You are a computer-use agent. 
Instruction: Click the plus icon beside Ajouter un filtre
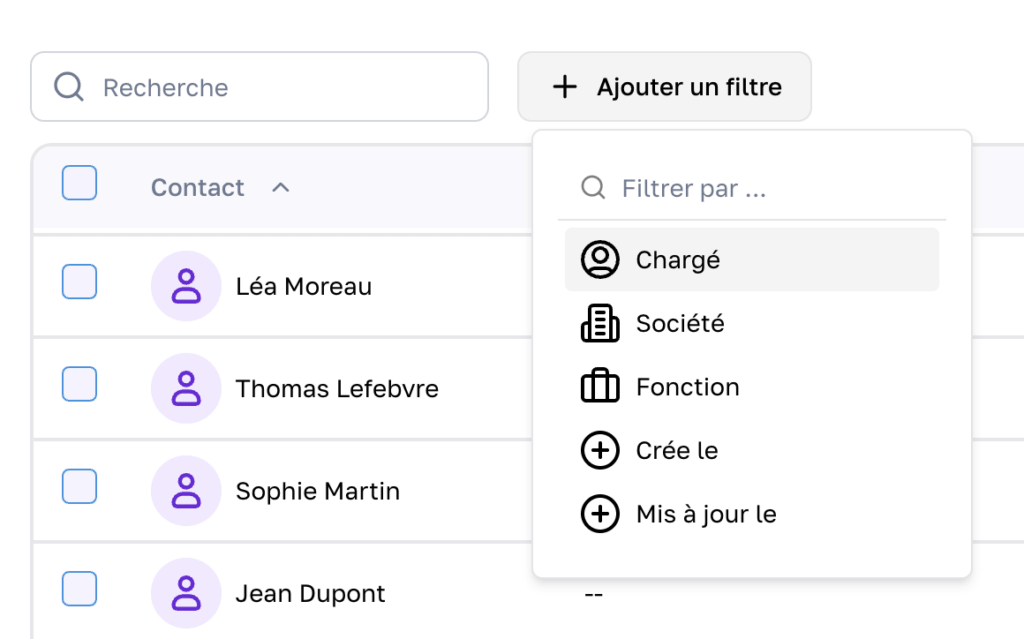click(565, 87)
